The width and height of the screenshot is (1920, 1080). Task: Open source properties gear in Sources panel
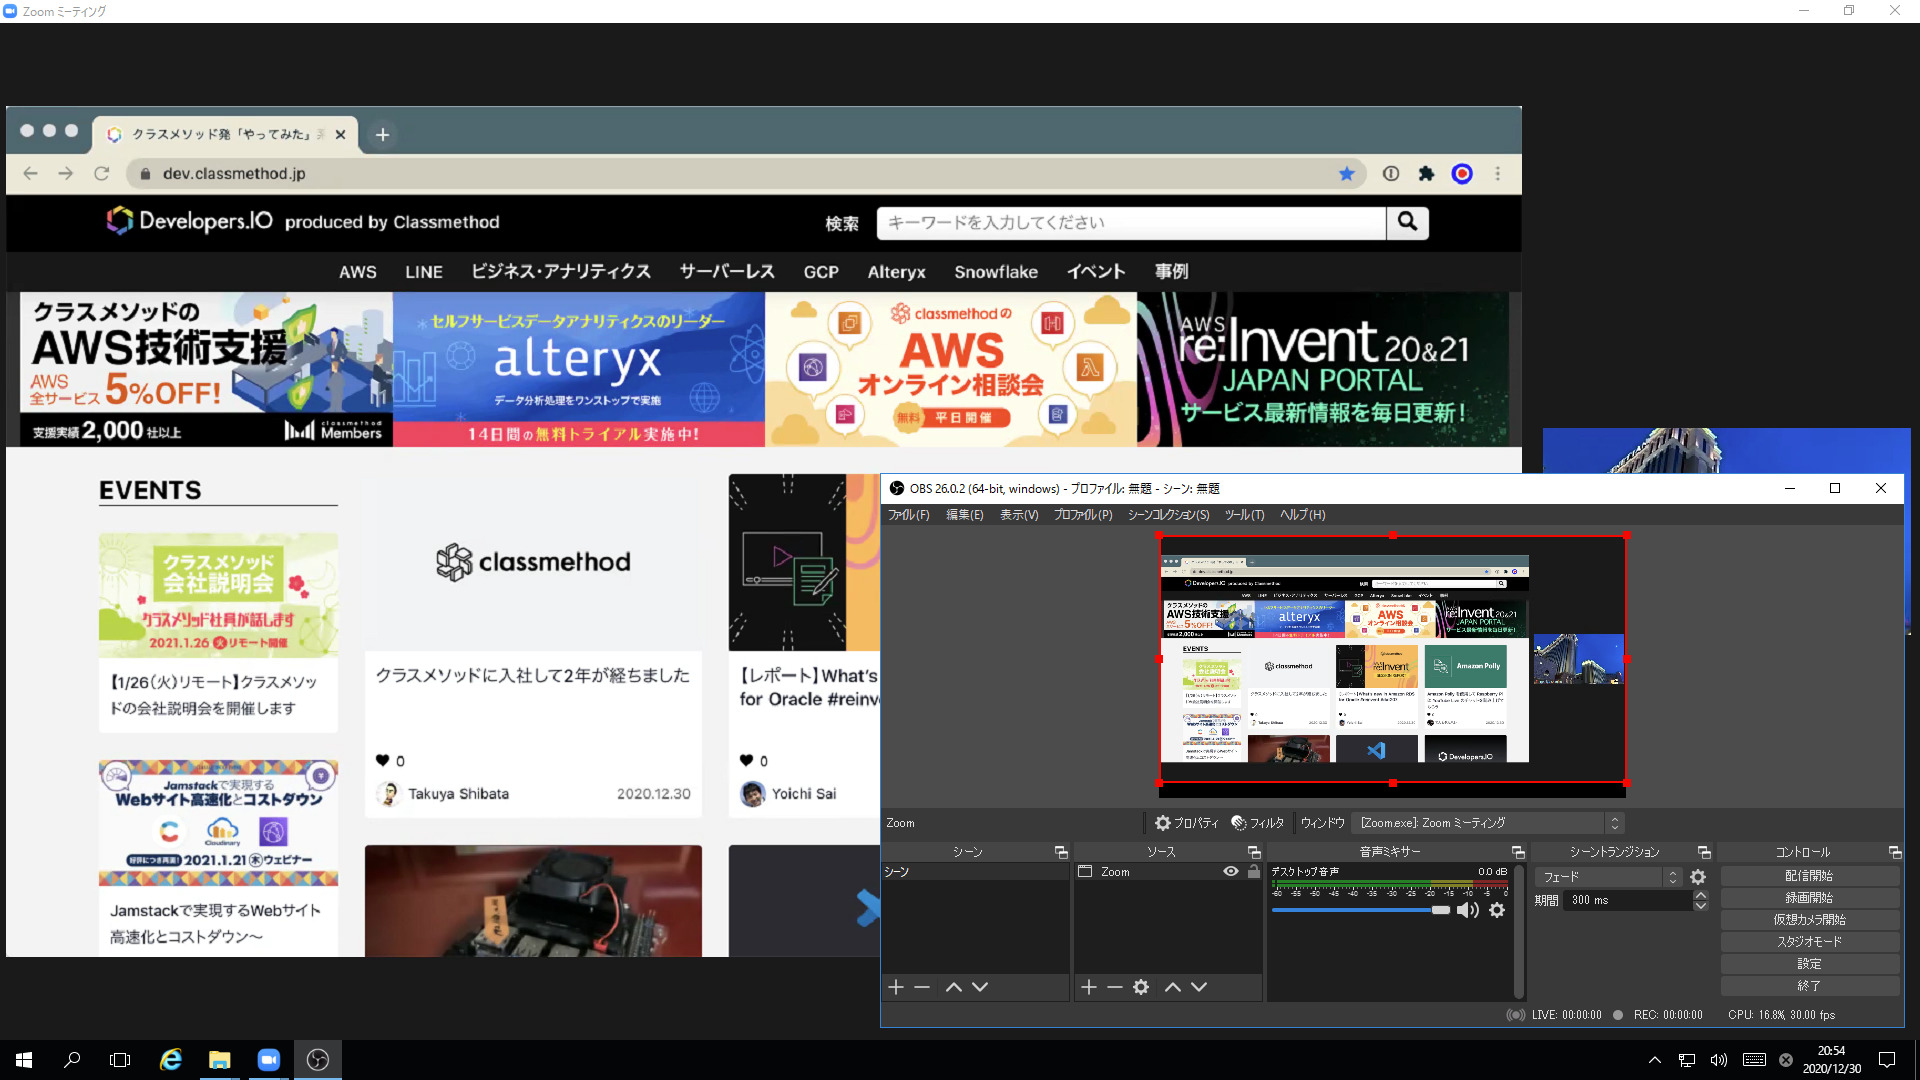pos(1141,987)
